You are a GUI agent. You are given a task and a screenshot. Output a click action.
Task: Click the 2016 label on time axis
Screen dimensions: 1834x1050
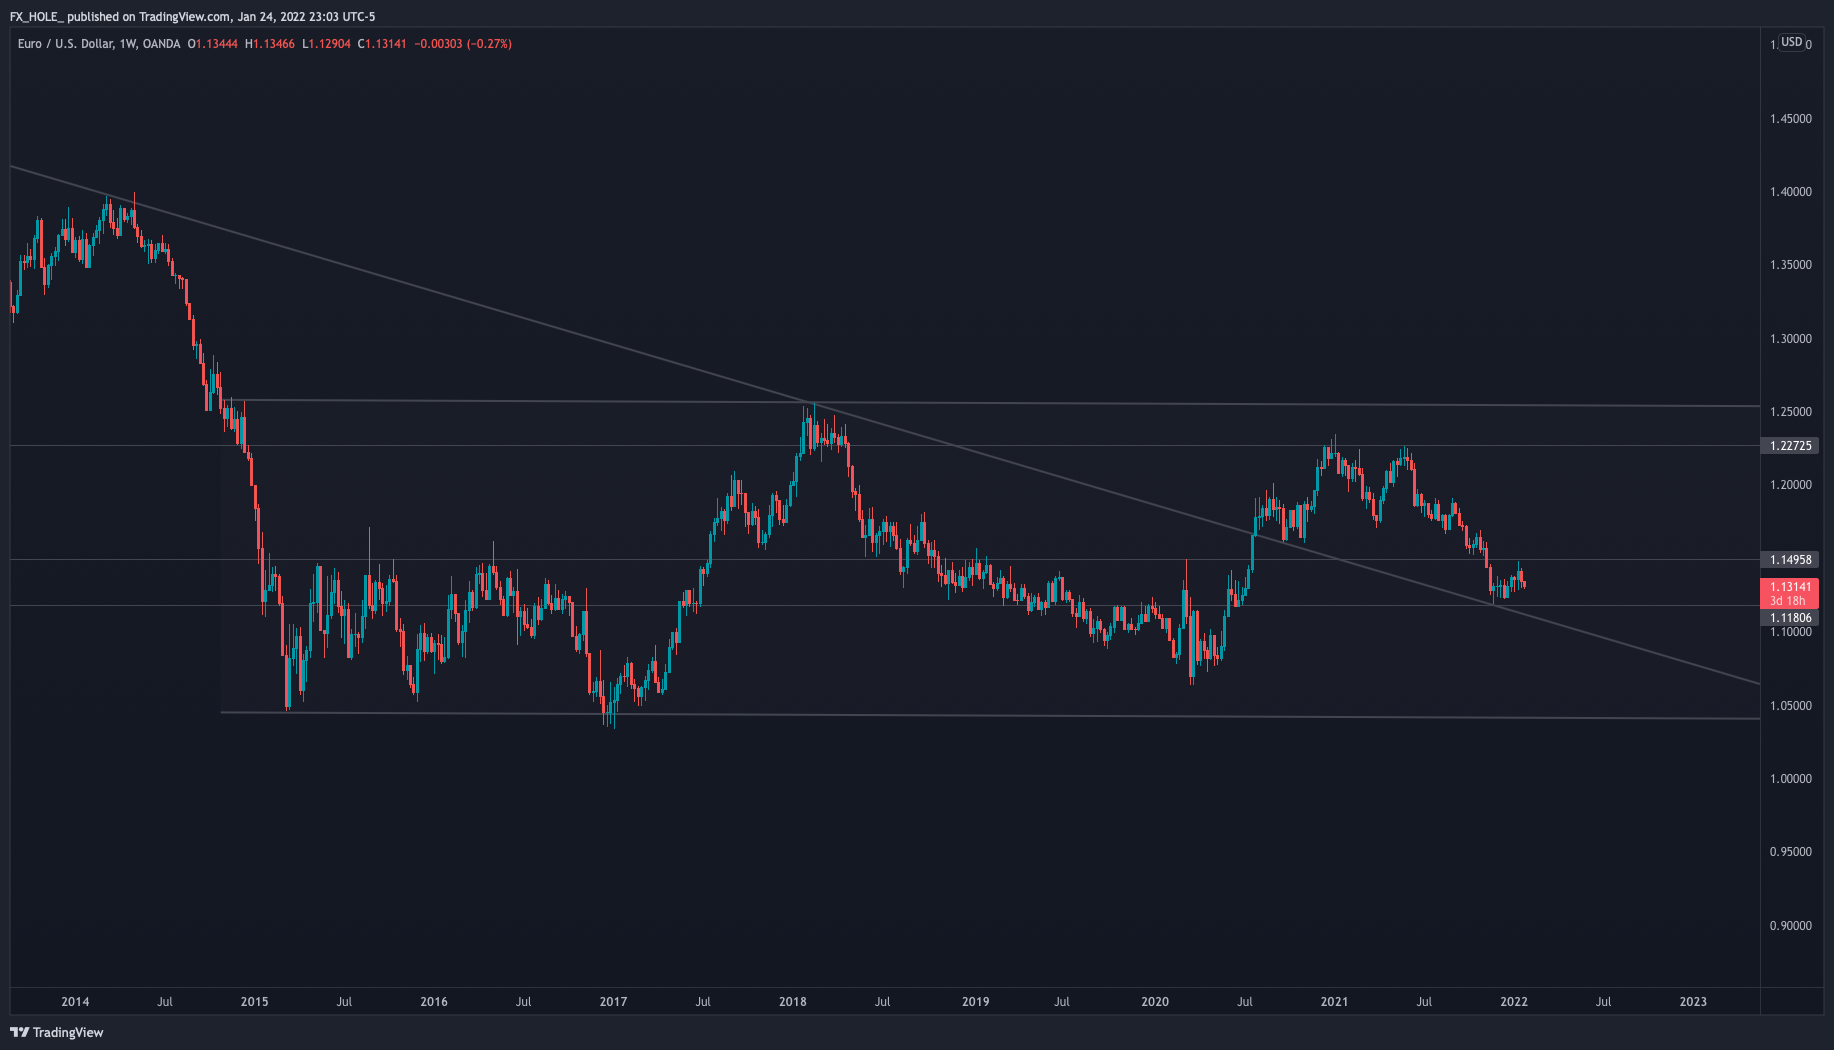click(x=434, y=1002)
